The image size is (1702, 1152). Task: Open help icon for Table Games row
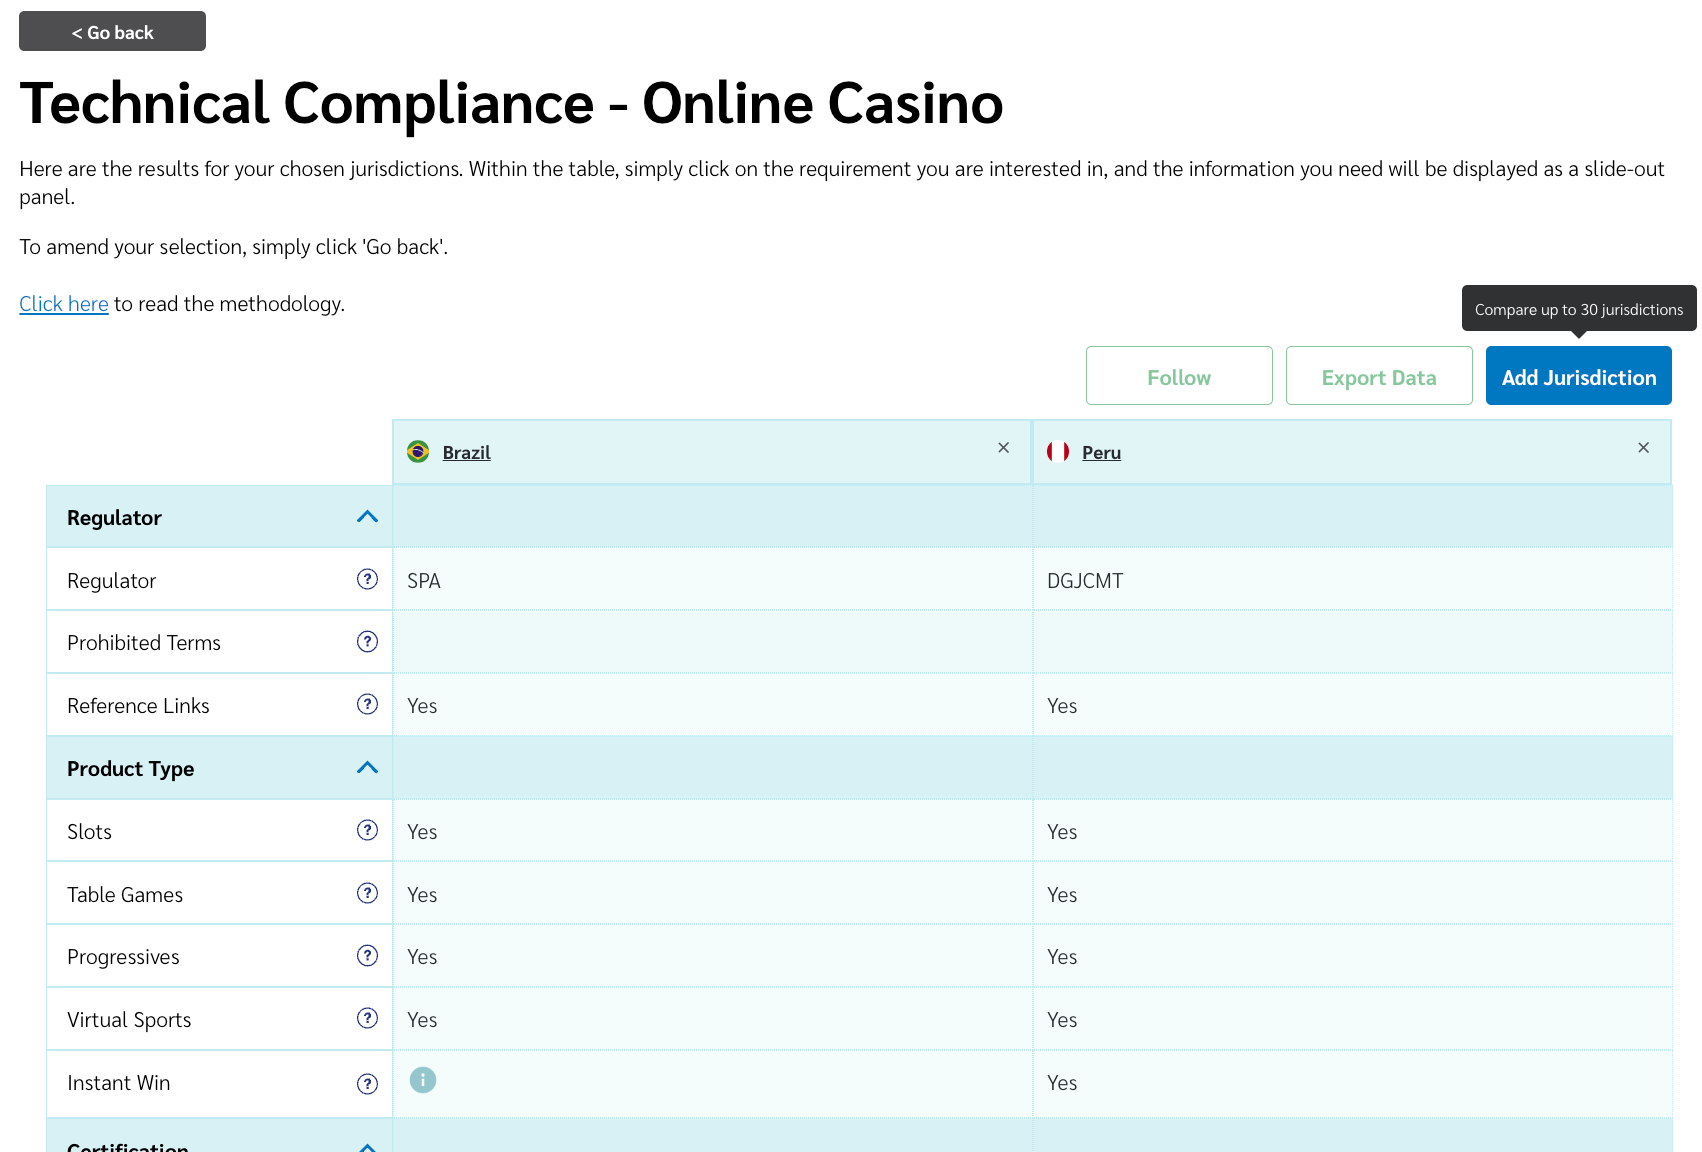coord(367,893)
